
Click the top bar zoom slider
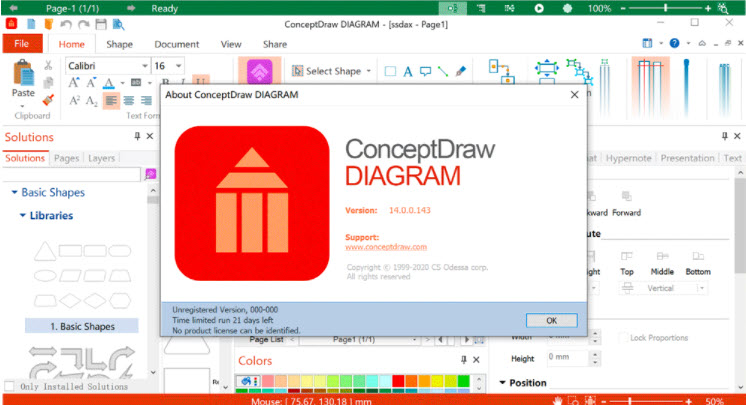[x=665, y=8]
